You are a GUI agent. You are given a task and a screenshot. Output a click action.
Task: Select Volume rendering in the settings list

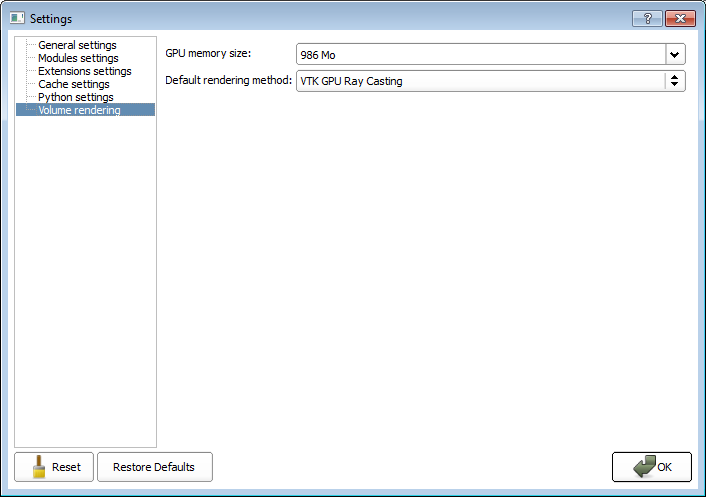[x=79, y=110]
